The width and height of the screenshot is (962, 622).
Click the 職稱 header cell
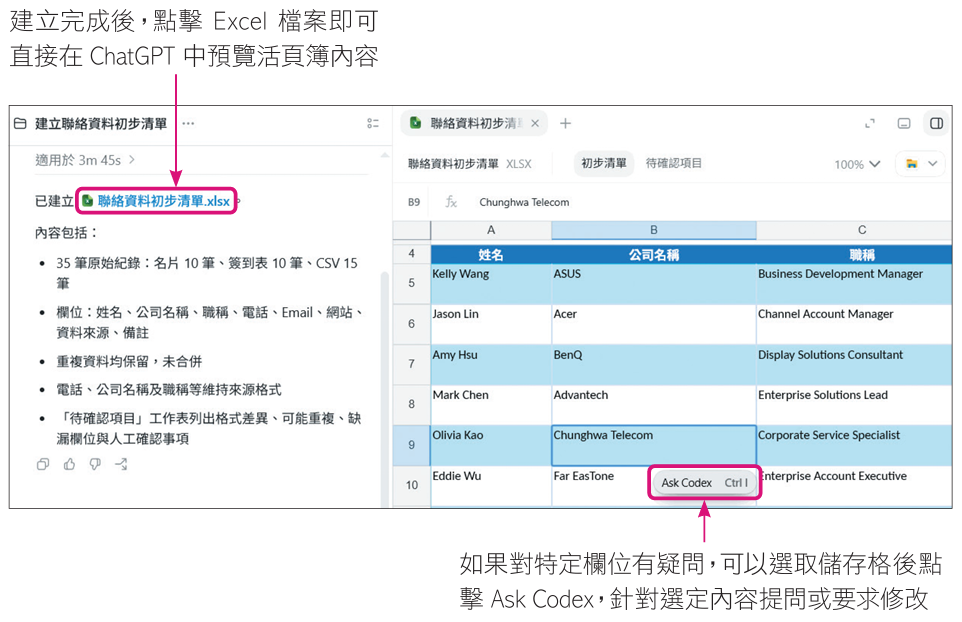(855, 254)
